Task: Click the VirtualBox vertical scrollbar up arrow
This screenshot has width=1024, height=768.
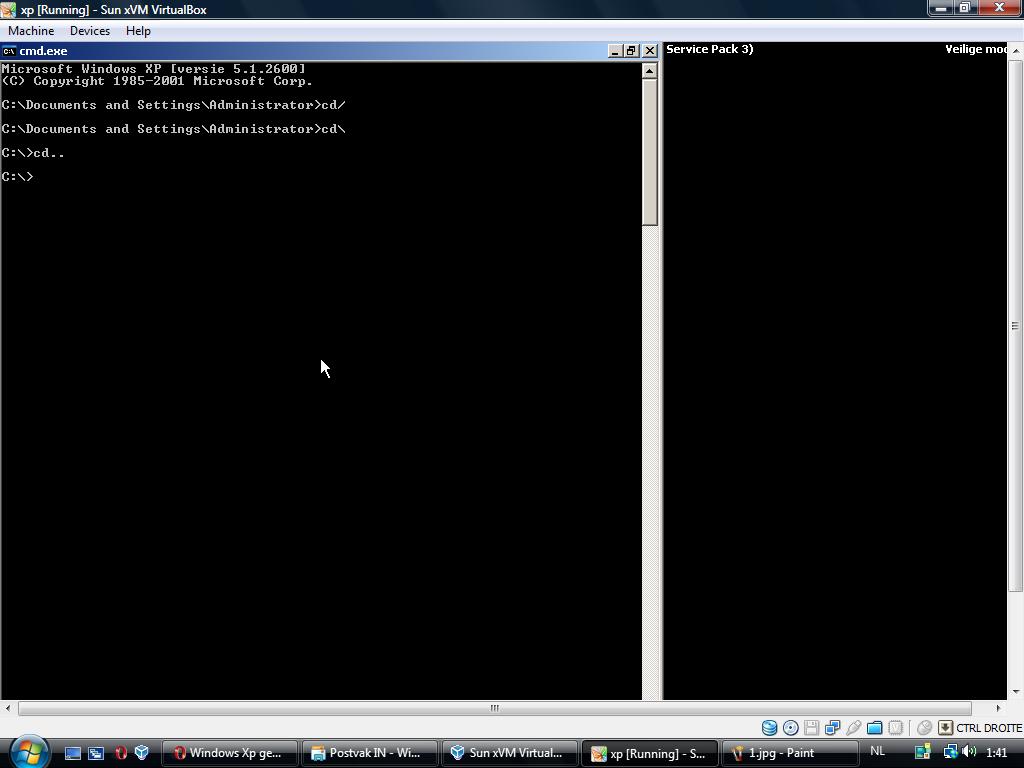Action: pyautogui.click(x=1016, y=50)
